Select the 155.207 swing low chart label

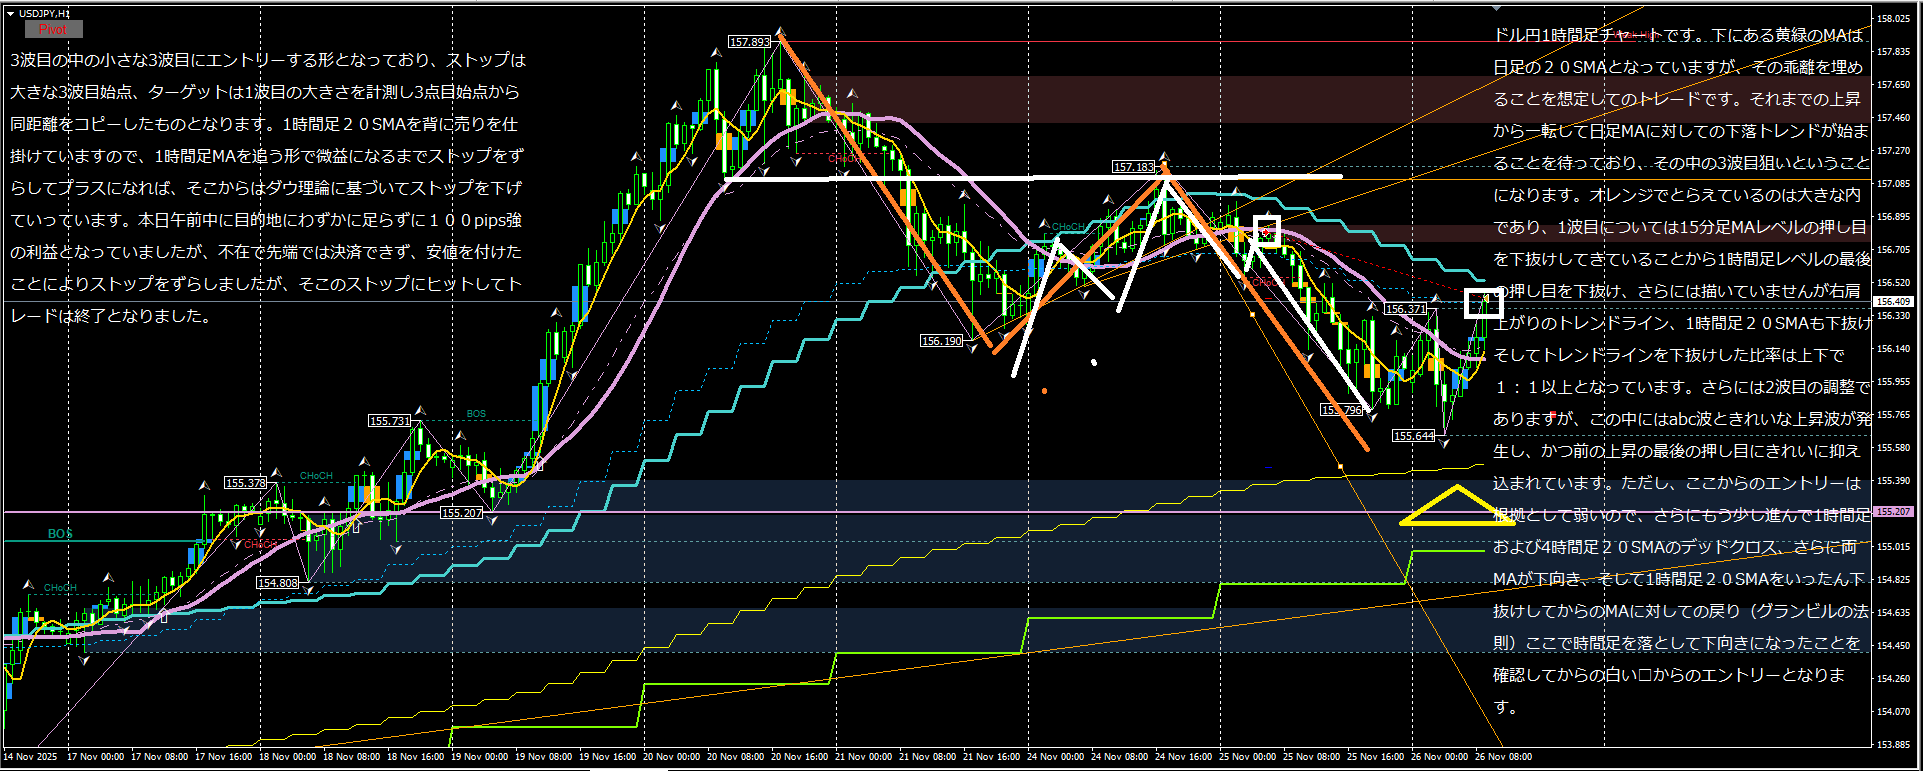click(461, 513)
